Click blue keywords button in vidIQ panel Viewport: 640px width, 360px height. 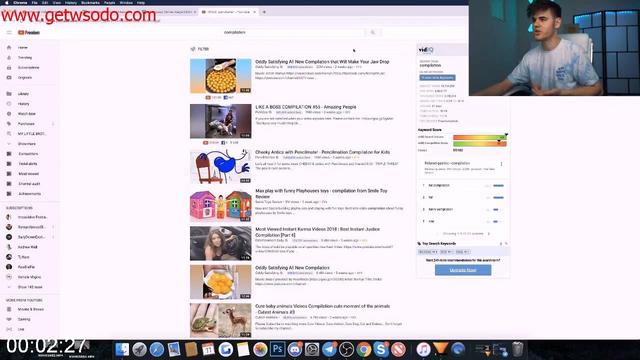pyautogui.click(x=437, y=78)
